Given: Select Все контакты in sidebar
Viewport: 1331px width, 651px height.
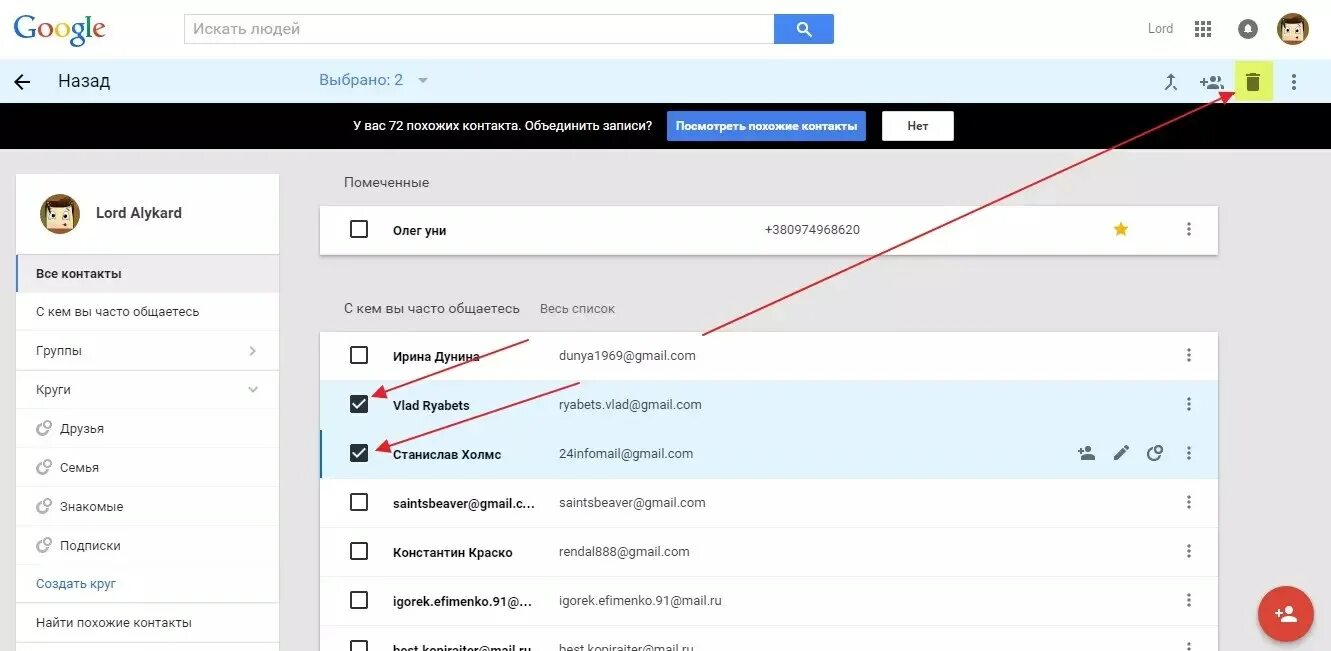Looking at the screenshot, I should [147, 273].
